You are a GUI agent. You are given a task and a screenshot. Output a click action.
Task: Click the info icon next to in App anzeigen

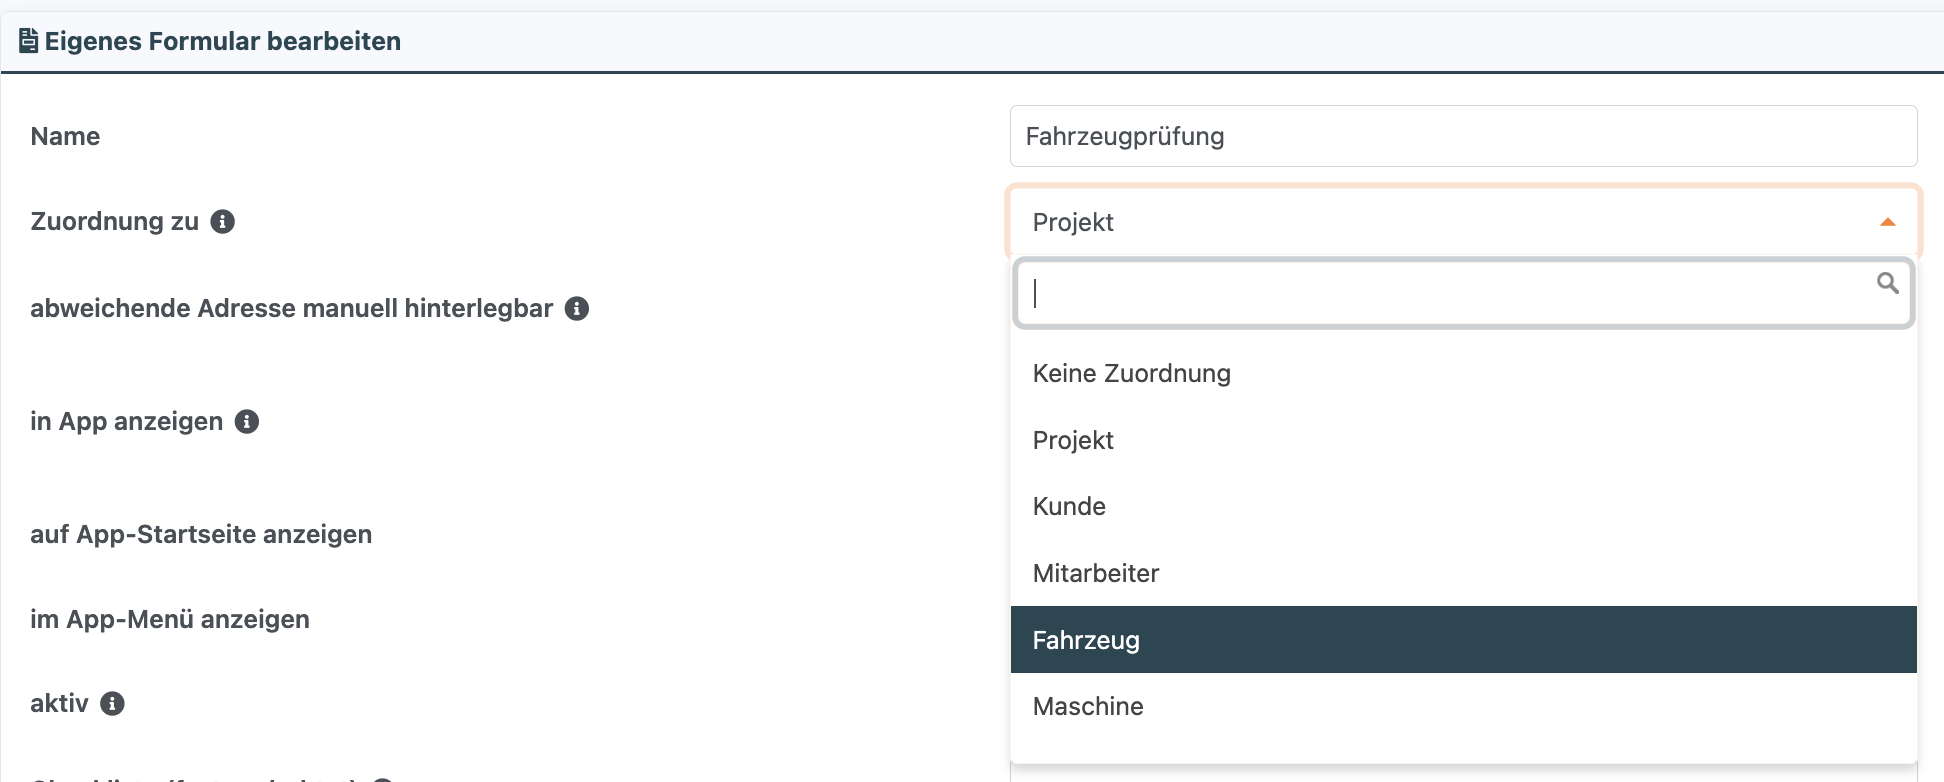(247, 422)
